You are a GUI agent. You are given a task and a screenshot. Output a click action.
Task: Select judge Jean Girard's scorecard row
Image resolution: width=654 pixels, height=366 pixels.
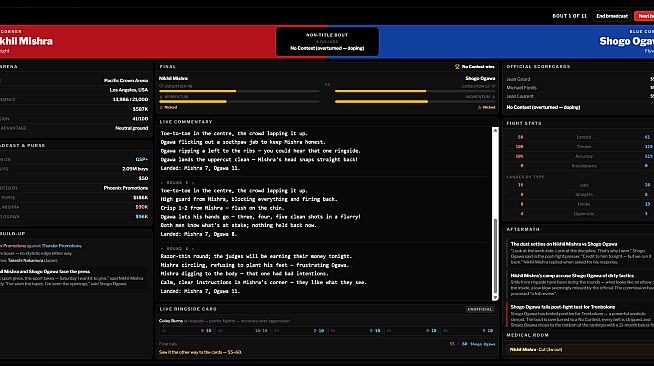[x=580, y=79]
